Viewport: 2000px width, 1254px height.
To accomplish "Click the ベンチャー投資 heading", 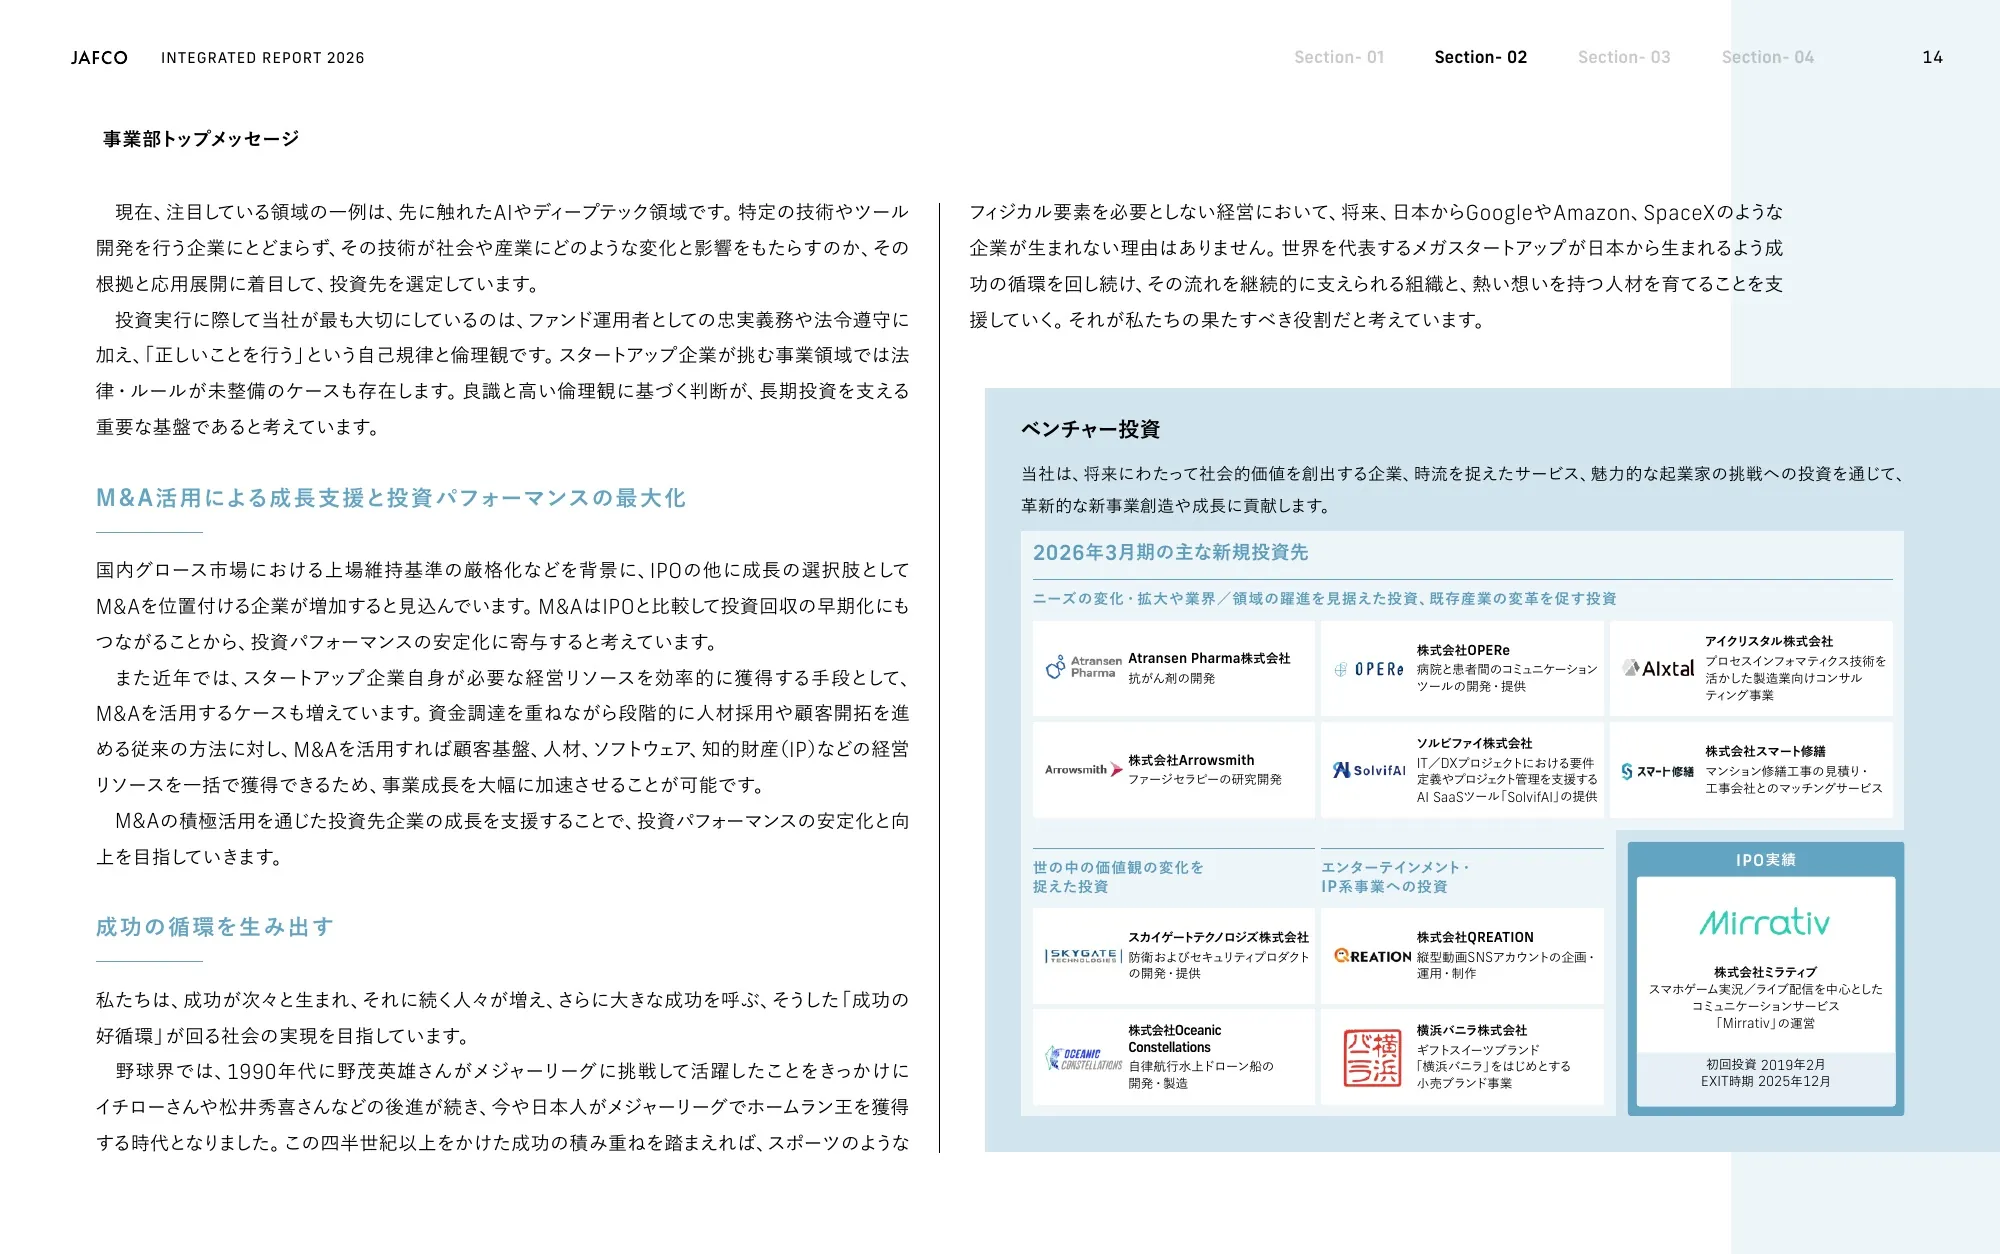I will click(x=1090, y=429).
